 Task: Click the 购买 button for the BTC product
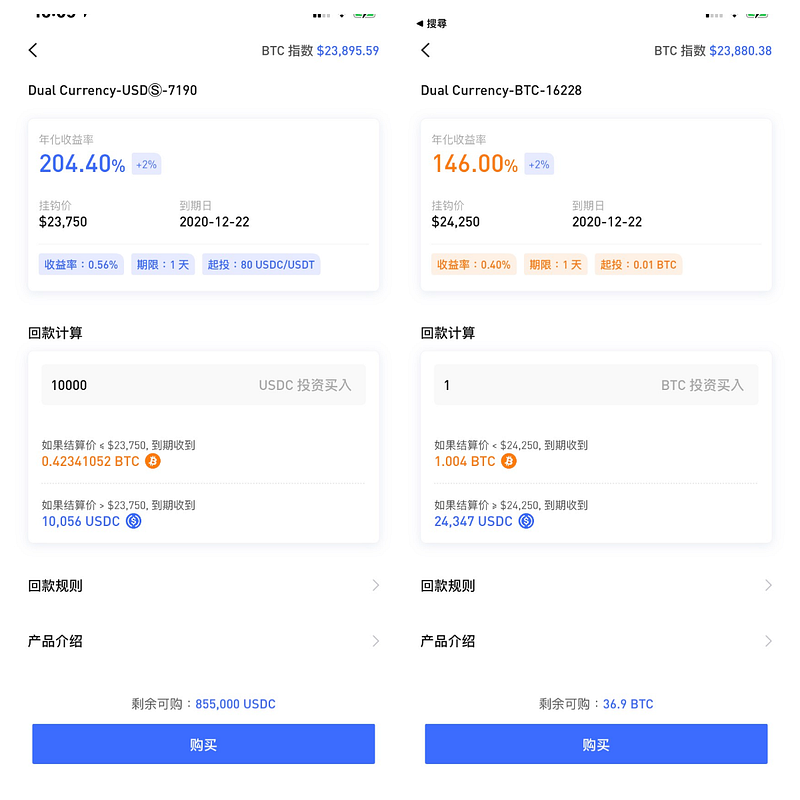point(596,744)
